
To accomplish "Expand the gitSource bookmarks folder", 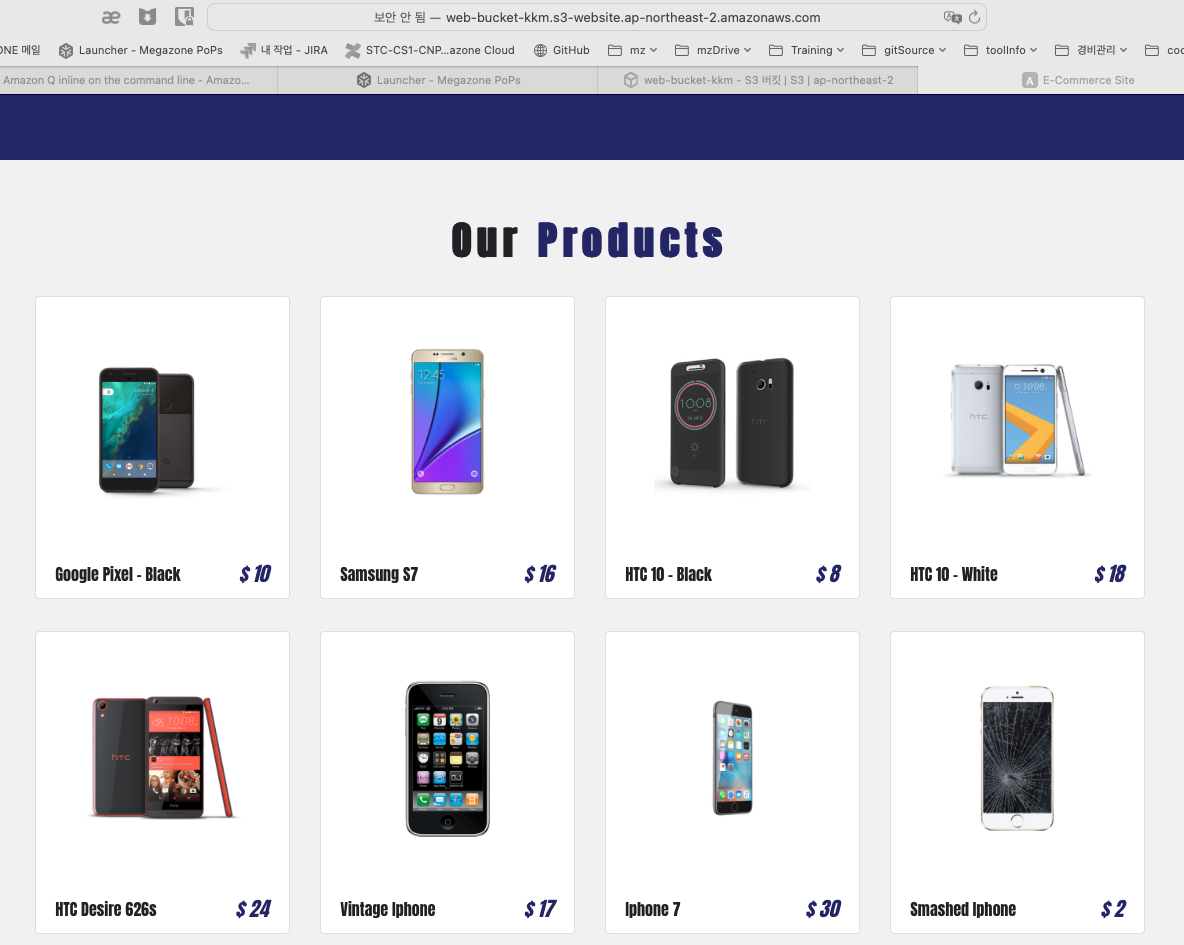I will 904,50.
